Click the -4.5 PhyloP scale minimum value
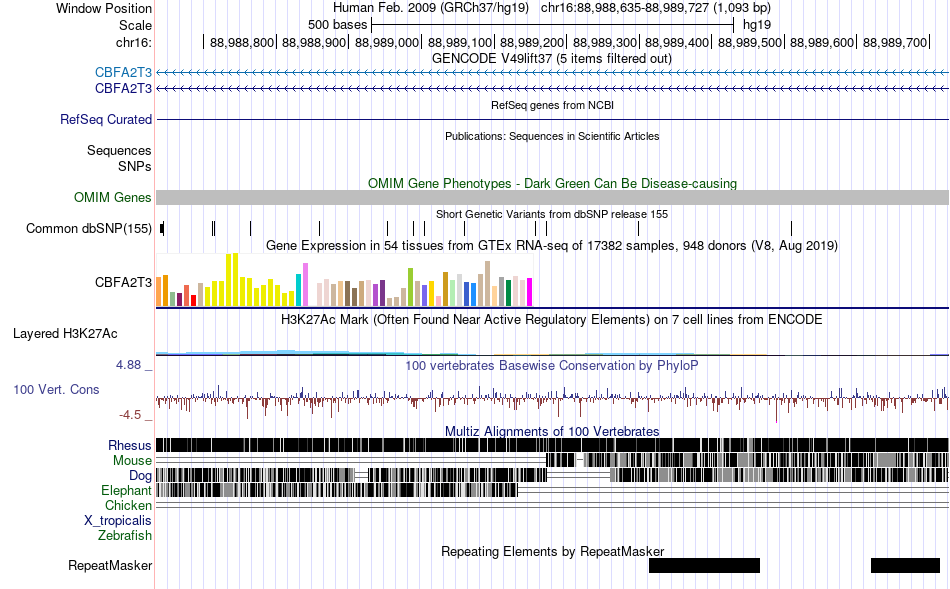950x589 pixels. tap(130, 414)
